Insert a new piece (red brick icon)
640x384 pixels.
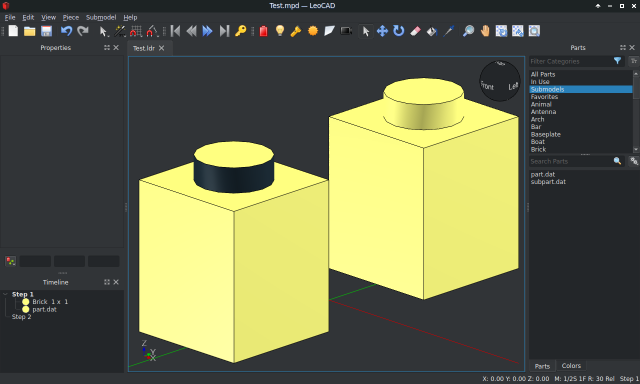[x=264, y=31]
